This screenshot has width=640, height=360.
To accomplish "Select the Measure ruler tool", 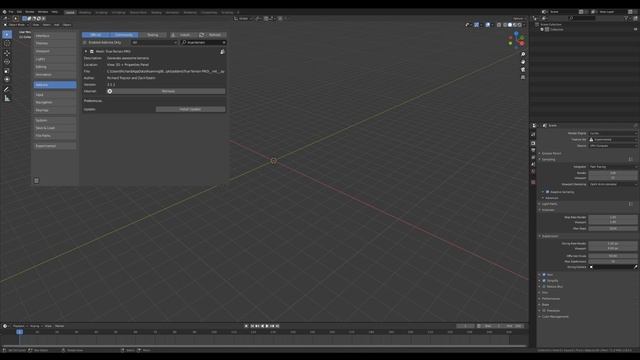I will pos(7,98).
